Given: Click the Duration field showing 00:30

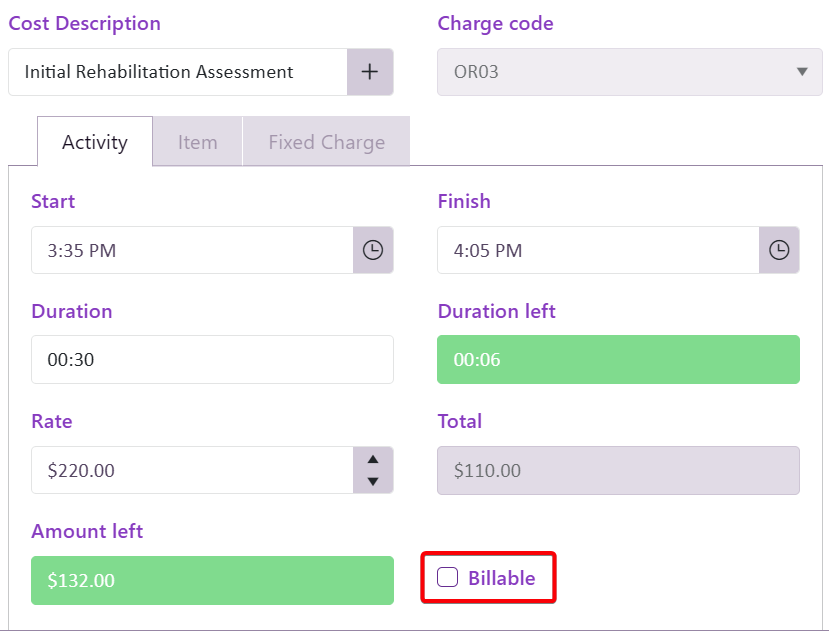Looking at the screenshot, I should [212, 360].
